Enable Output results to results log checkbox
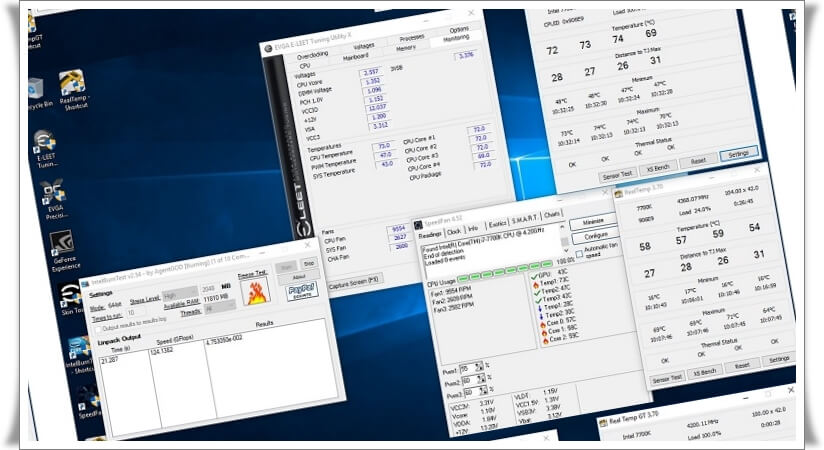This screenshot has height=450, width=824. click(97, 330)
